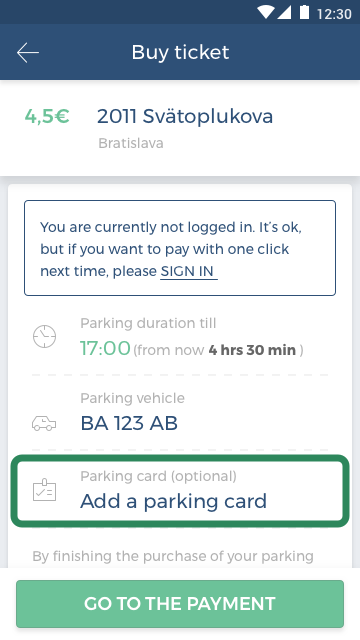Select the 2011 Svätoplukova zone title

[185, 116]
